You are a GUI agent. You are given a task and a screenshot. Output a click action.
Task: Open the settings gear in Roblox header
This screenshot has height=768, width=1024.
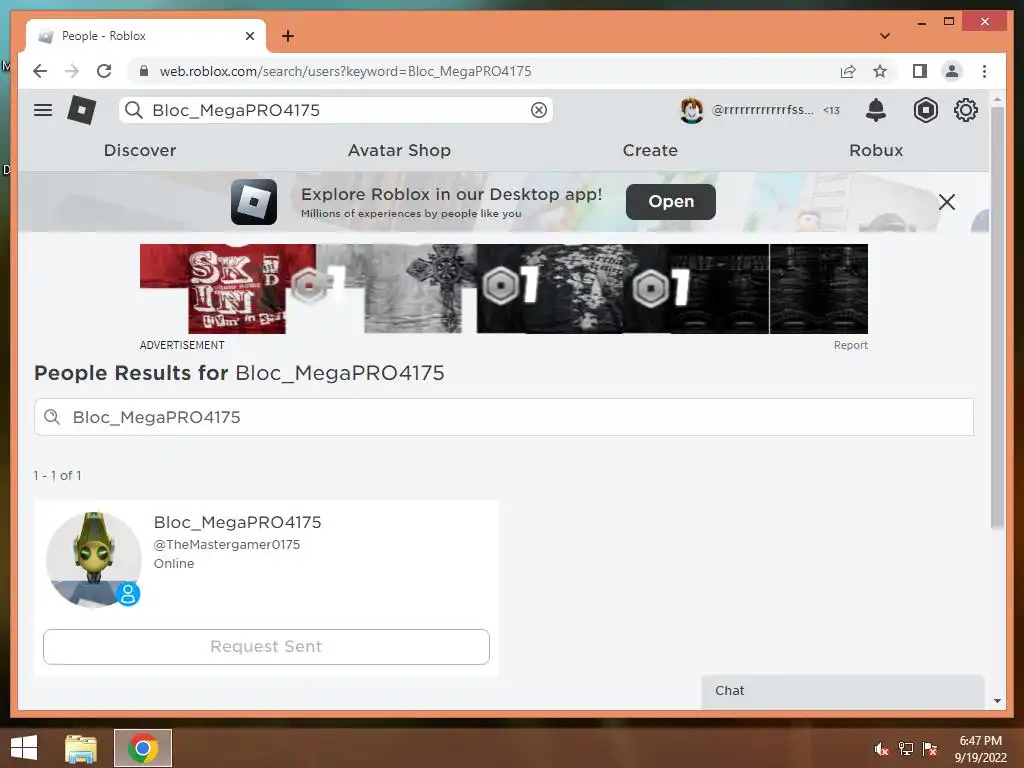coord(966,110)
